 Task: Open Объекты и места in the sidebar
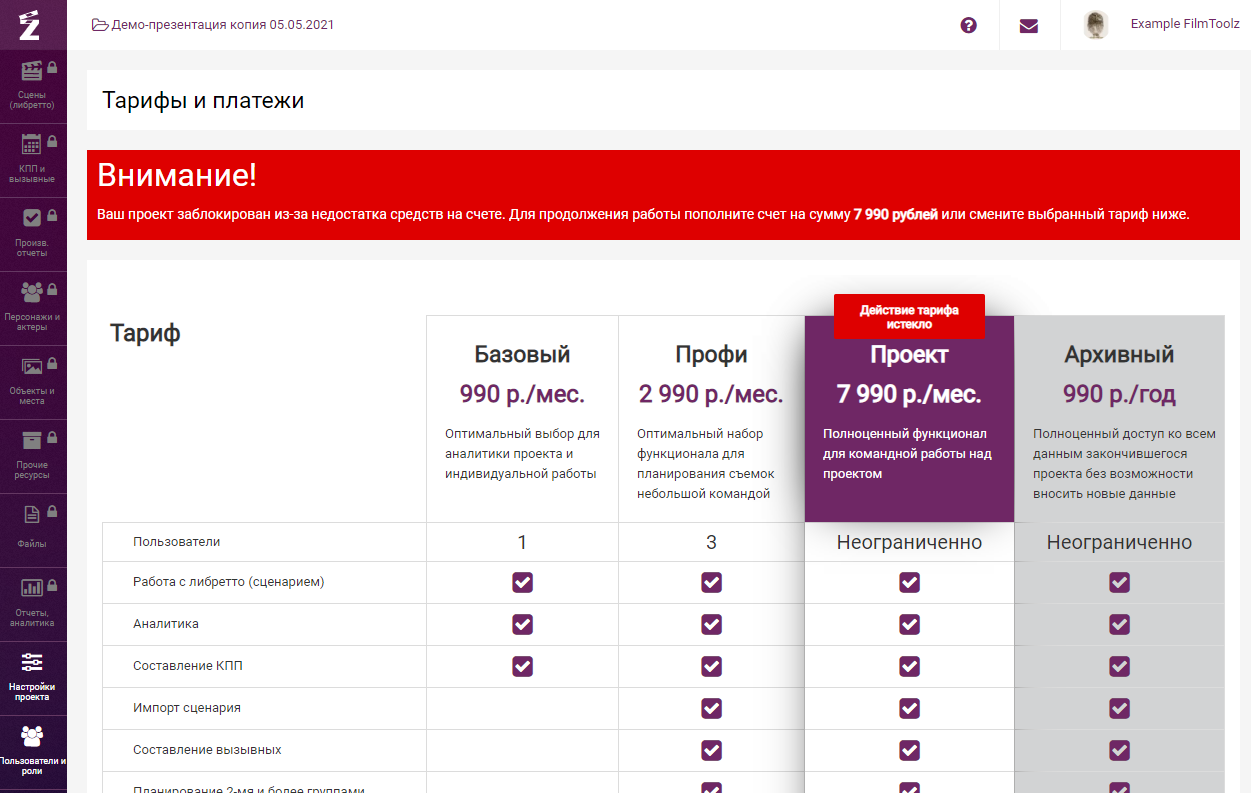[33, 383]
